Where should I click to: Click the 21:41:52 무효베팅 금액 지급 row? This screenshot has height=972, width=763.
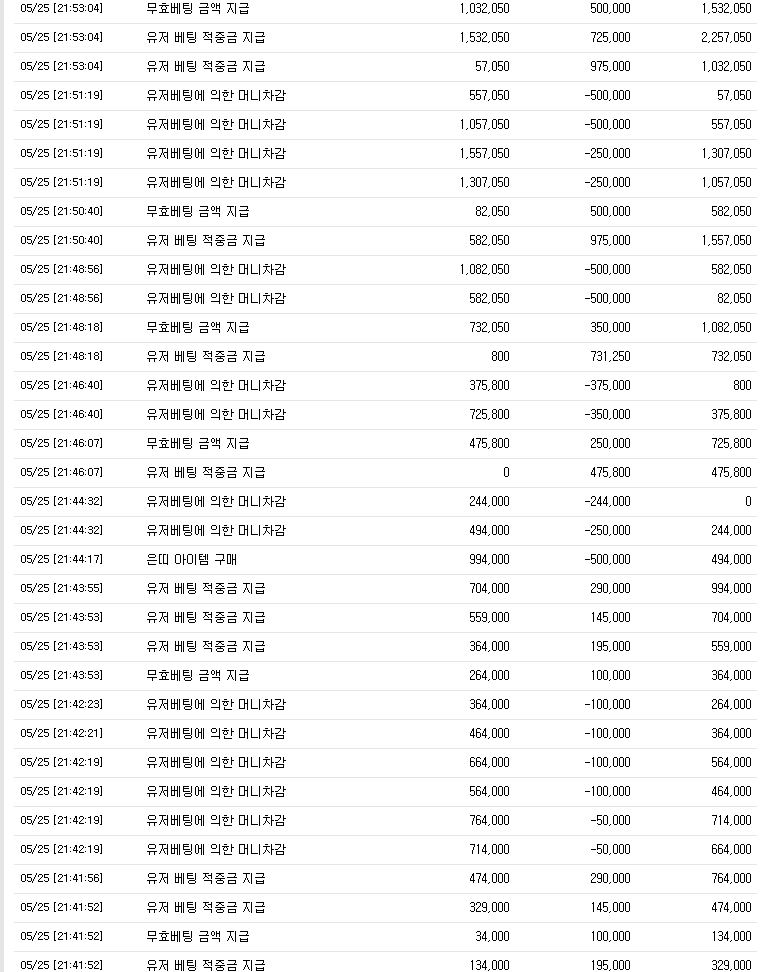click(386, 937)
